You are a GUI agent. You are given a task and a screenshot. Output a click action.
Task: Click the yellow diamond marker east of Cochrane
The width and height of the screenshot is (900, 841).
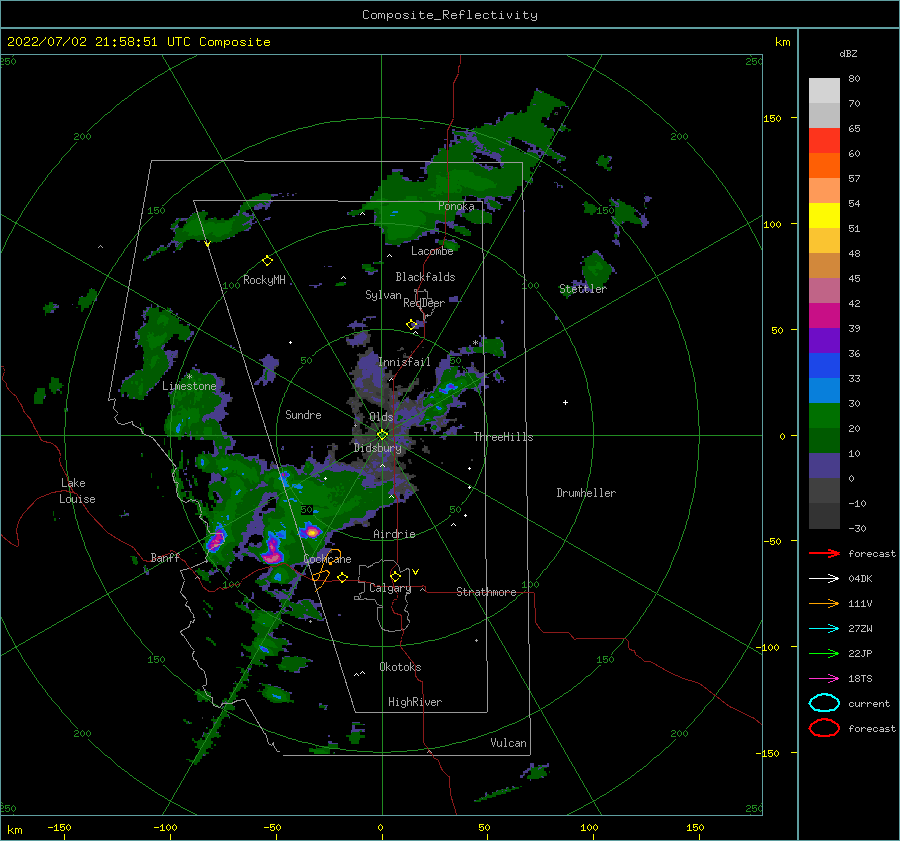pyautogui.click(x=342, y=577)
